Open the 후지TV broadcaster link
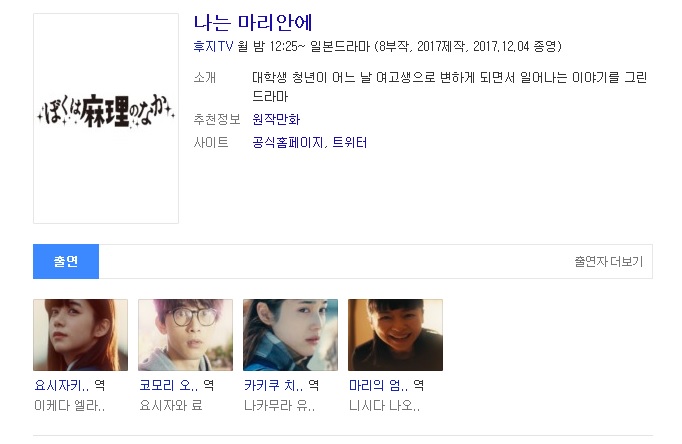 [213, 46]
